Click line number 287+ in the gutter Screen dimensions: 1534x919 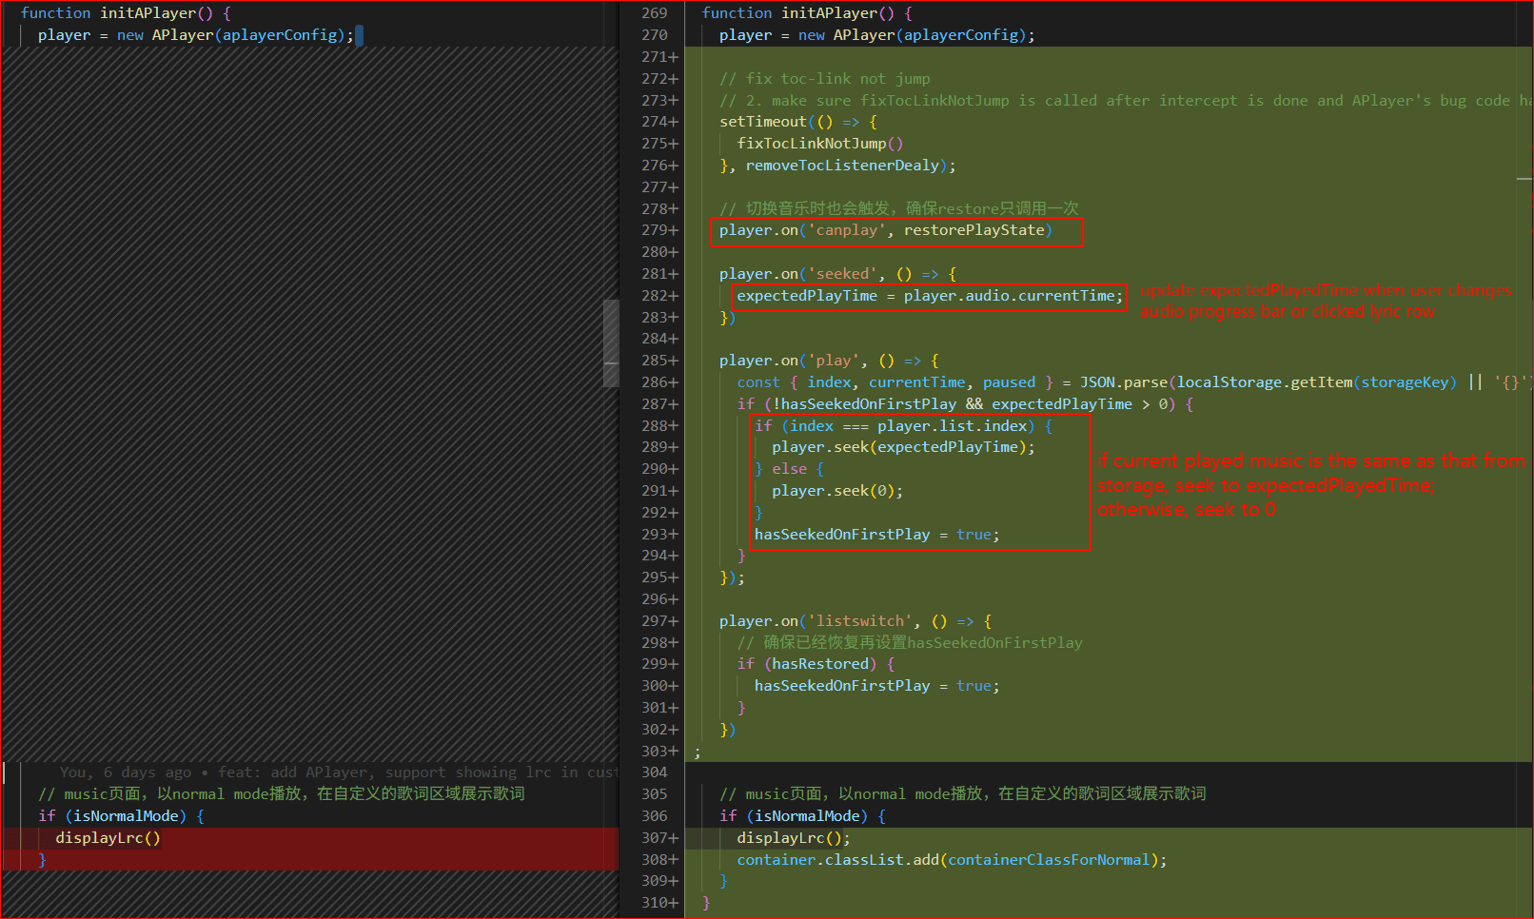point(660,405)
